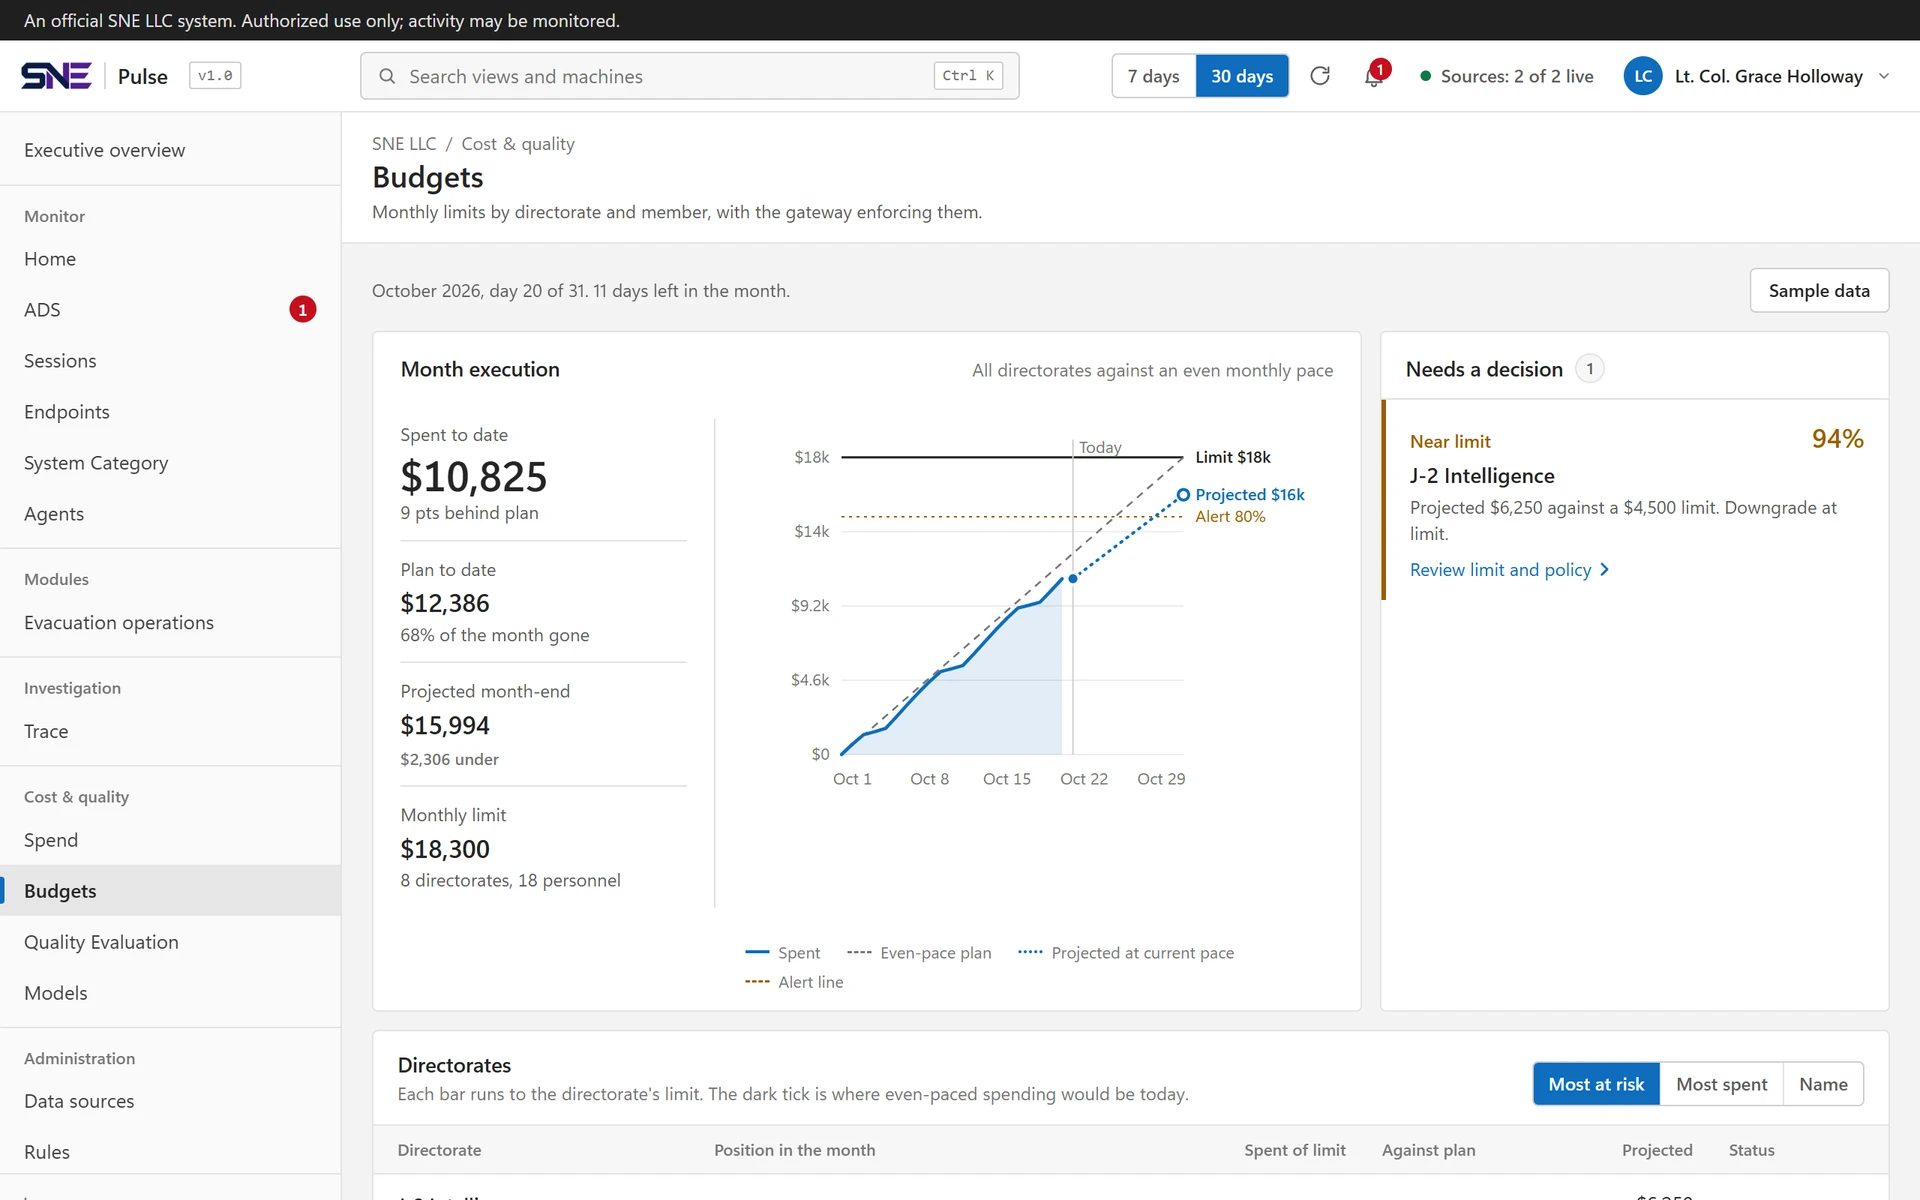The image size is (1920, 1200).
Task: Open Endpoints in the sidebar
Action: click(170, 412)
